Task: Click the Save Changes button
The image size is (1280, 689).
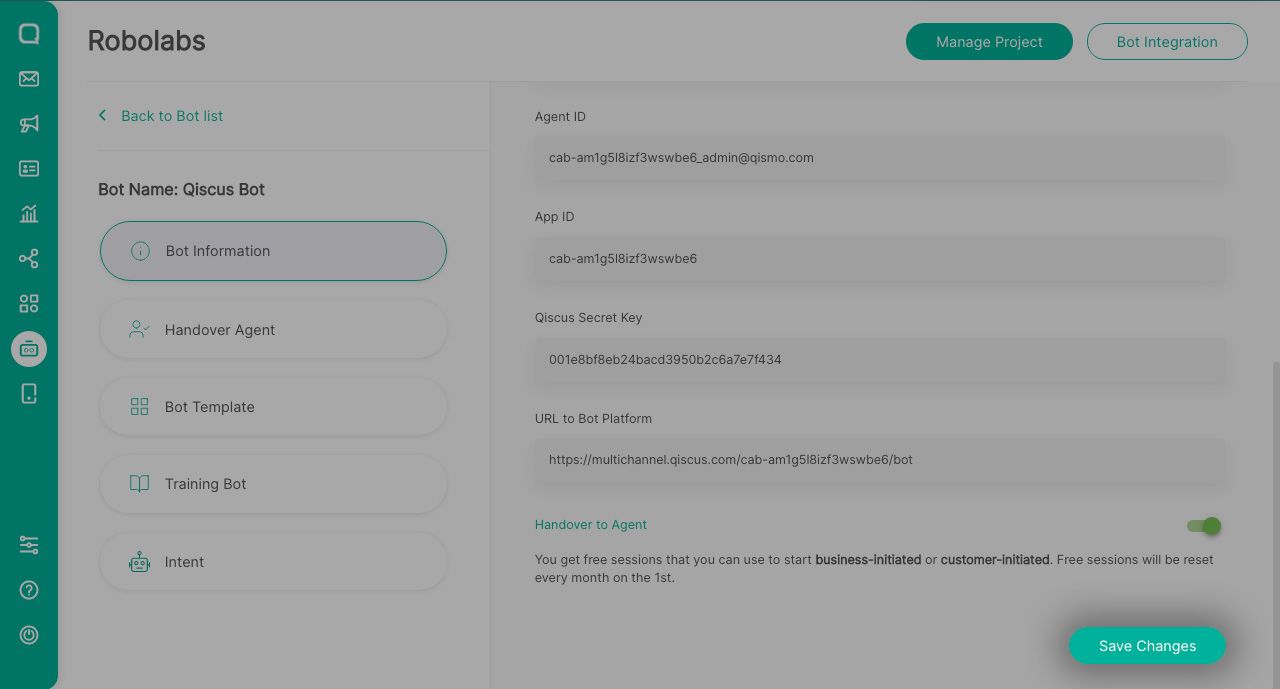Action: (1147, 646)
